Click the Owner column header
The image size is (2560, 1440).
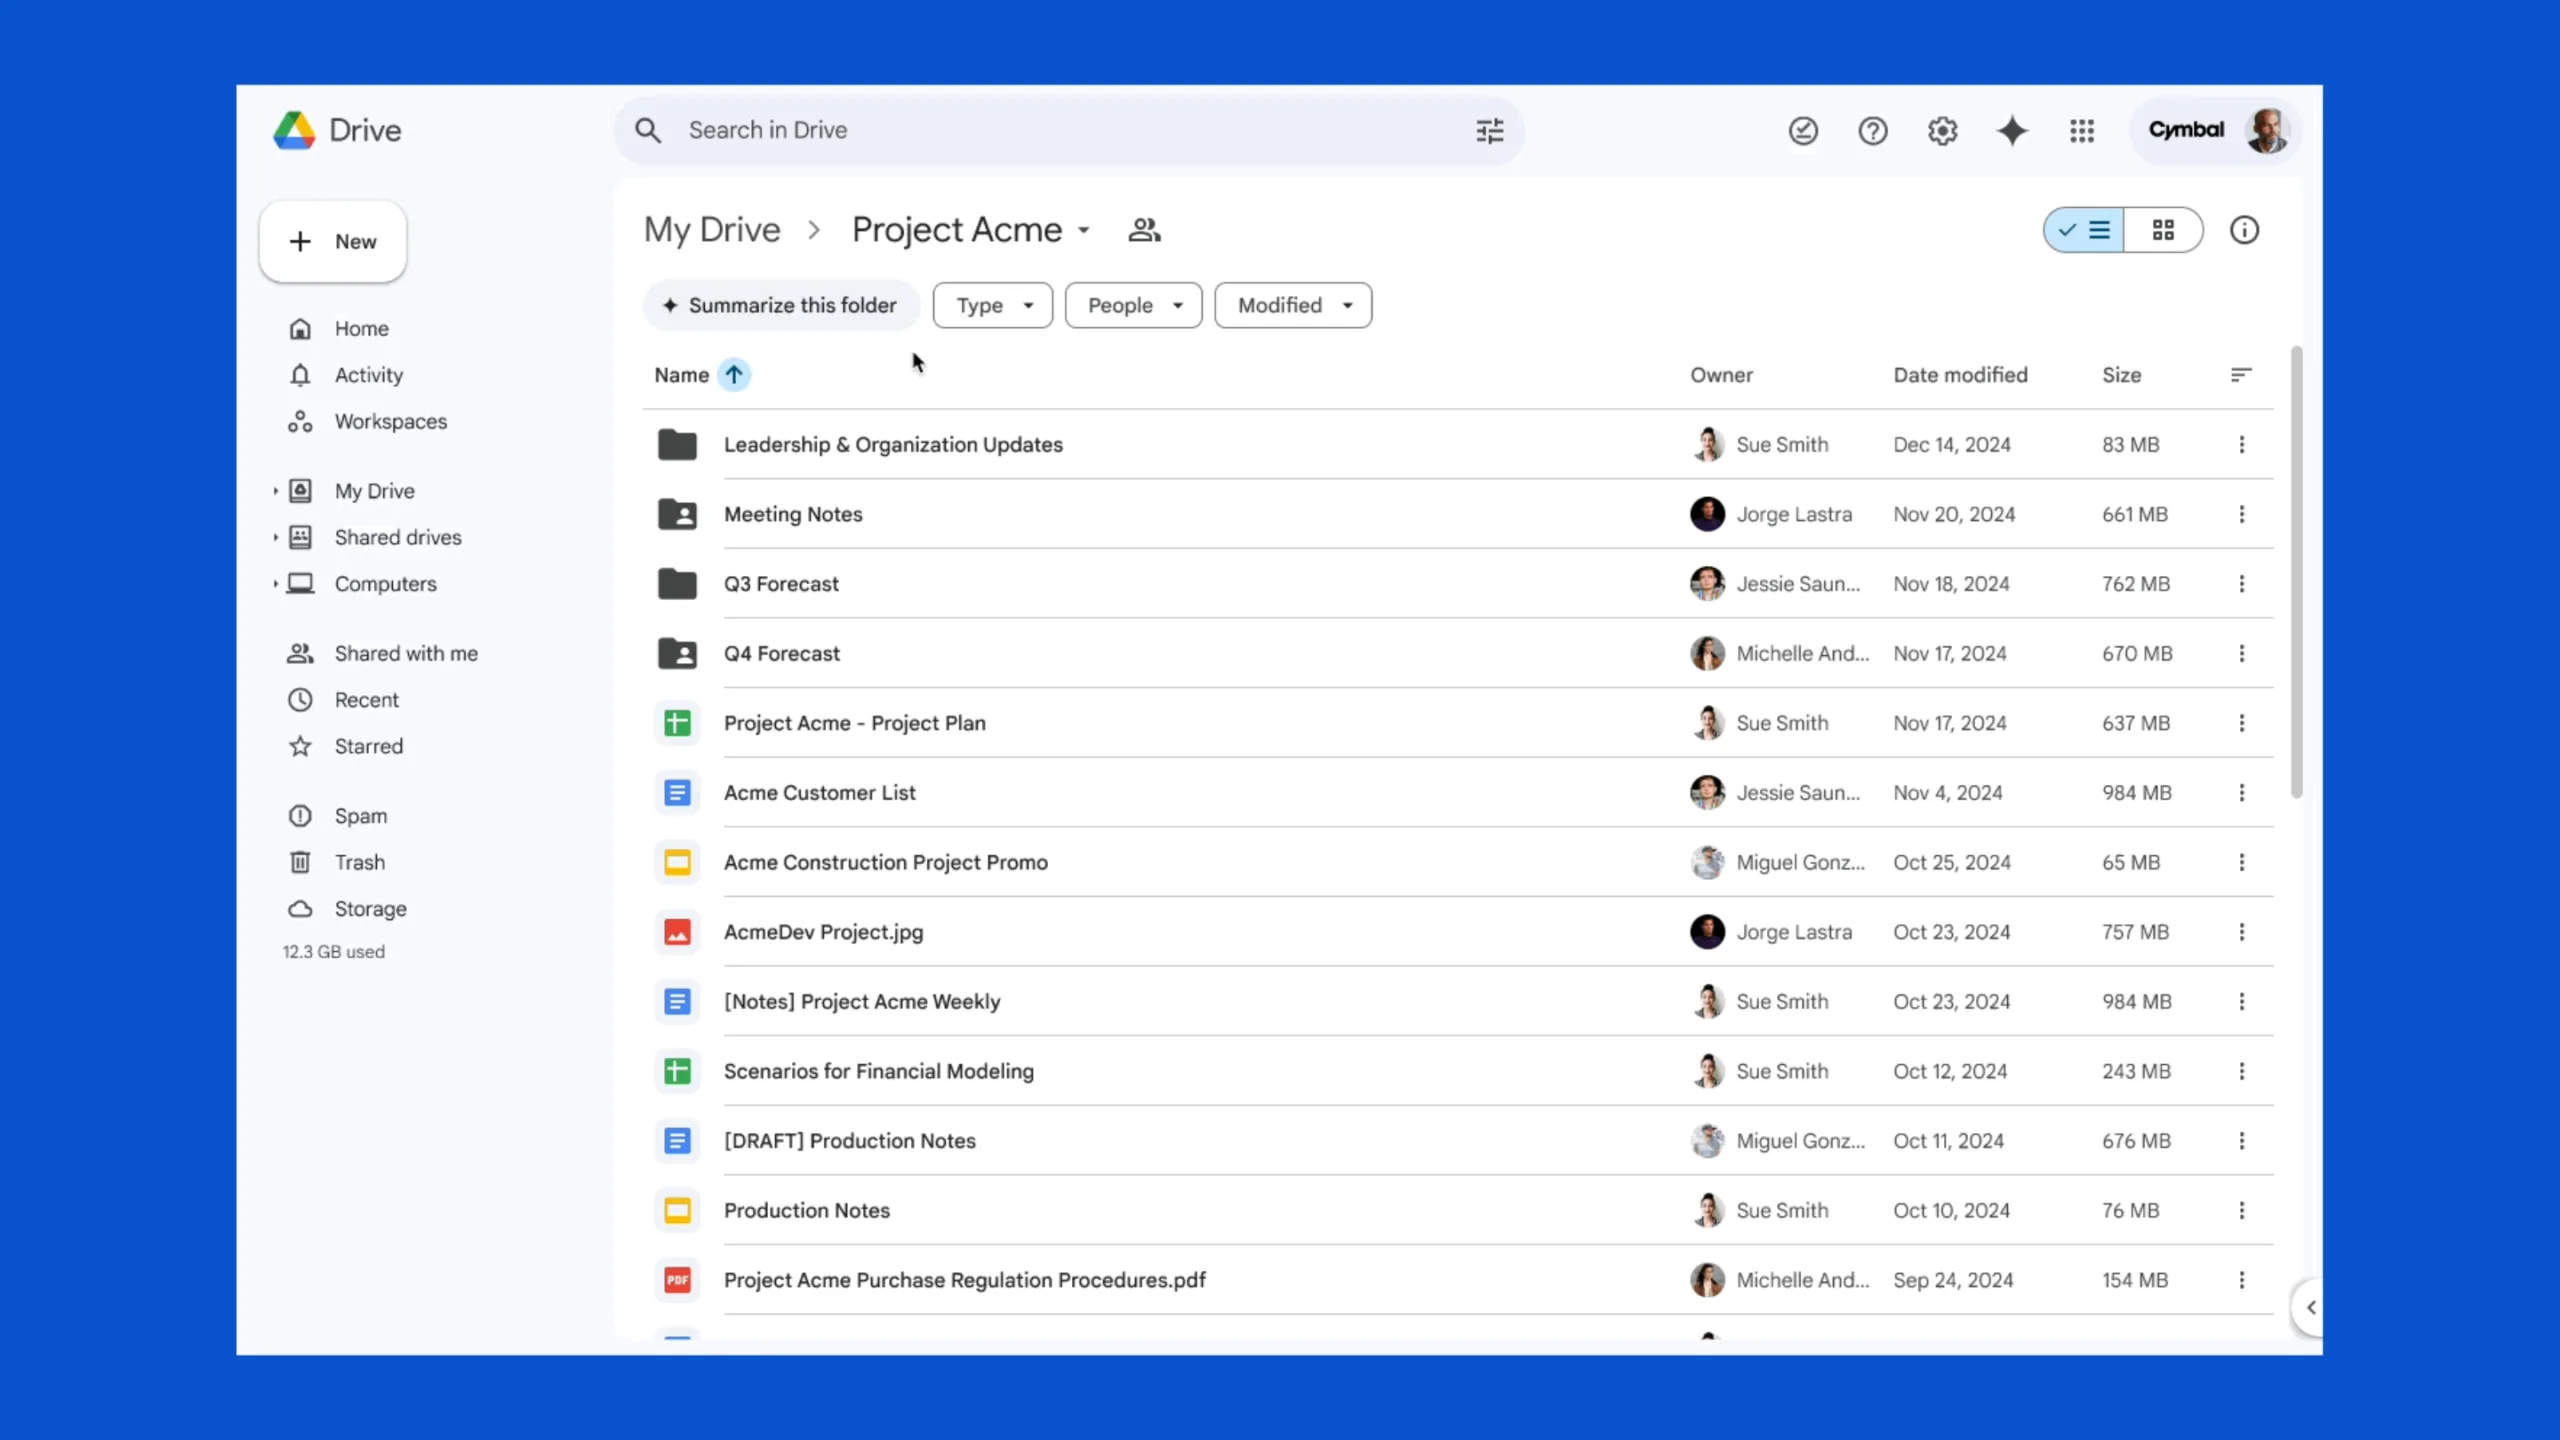1721,375
